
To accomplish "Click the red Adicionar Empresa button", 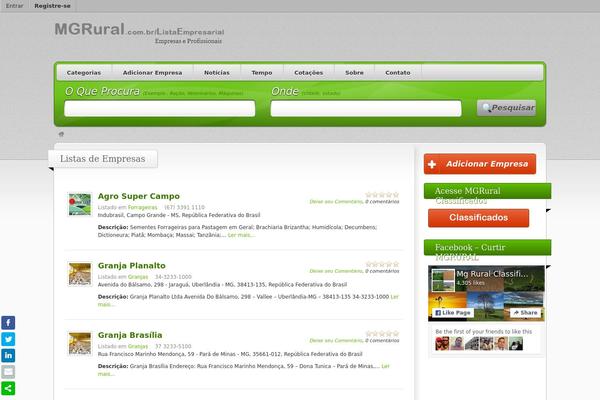I will (x=480, y=164).
